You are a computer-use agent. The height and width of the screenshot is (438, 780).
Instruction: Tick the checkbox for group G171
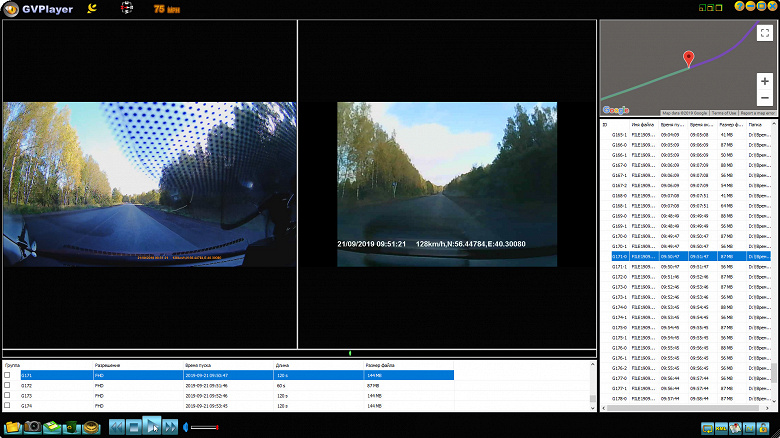[7, 375]
